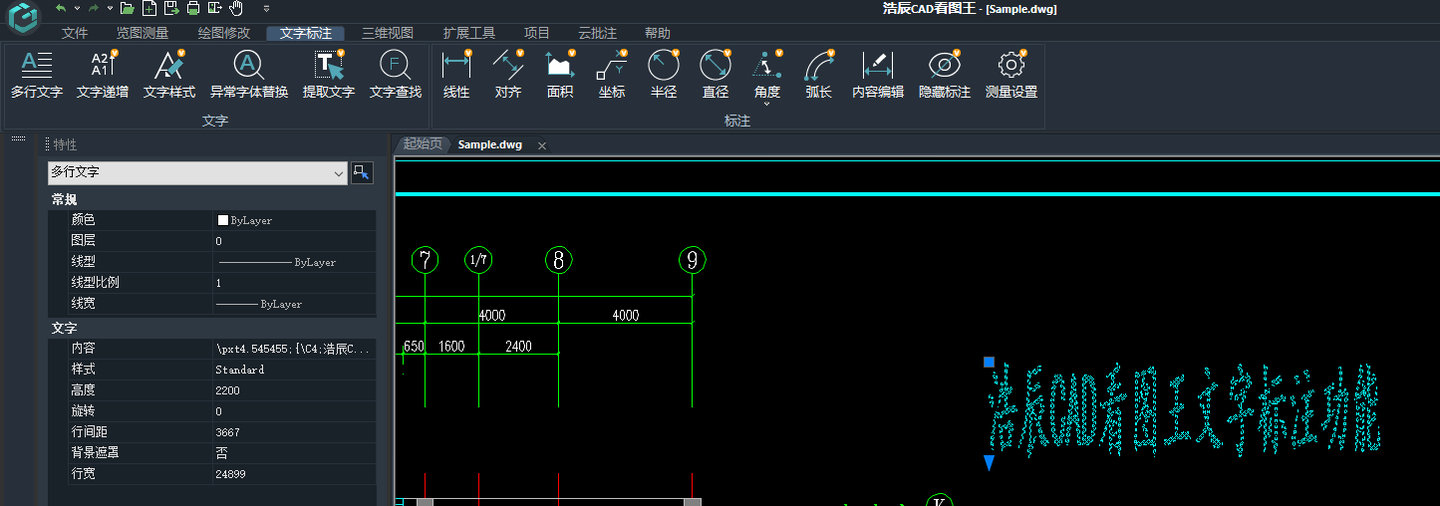Screen dimensions: 1440x506
Task: Open the 扩展工具 tab
Action: [469, 33]
